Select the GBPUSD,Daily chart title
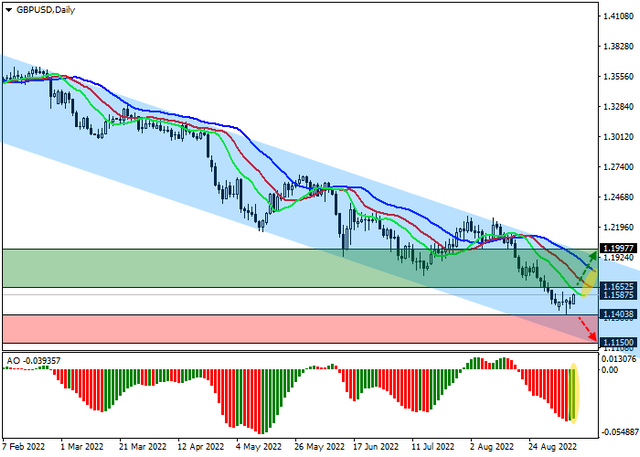Viewport: 640px width, 457px height. (46, 10)
